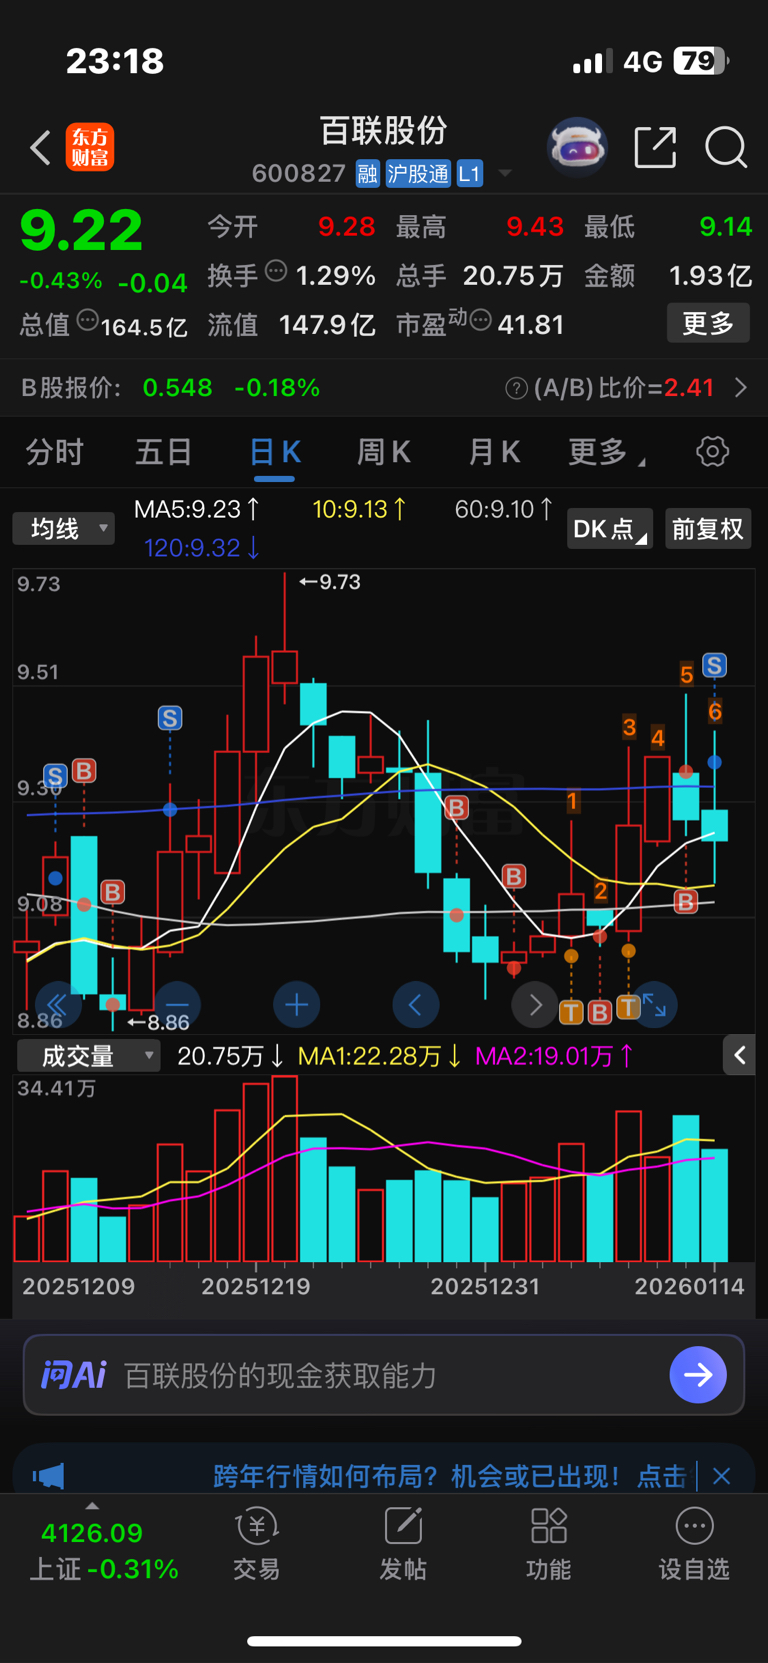Open the 更多 chart period dropdown
Viewport: 768px width, 1663px height.
pyautogui.click(x=606, y=452)
